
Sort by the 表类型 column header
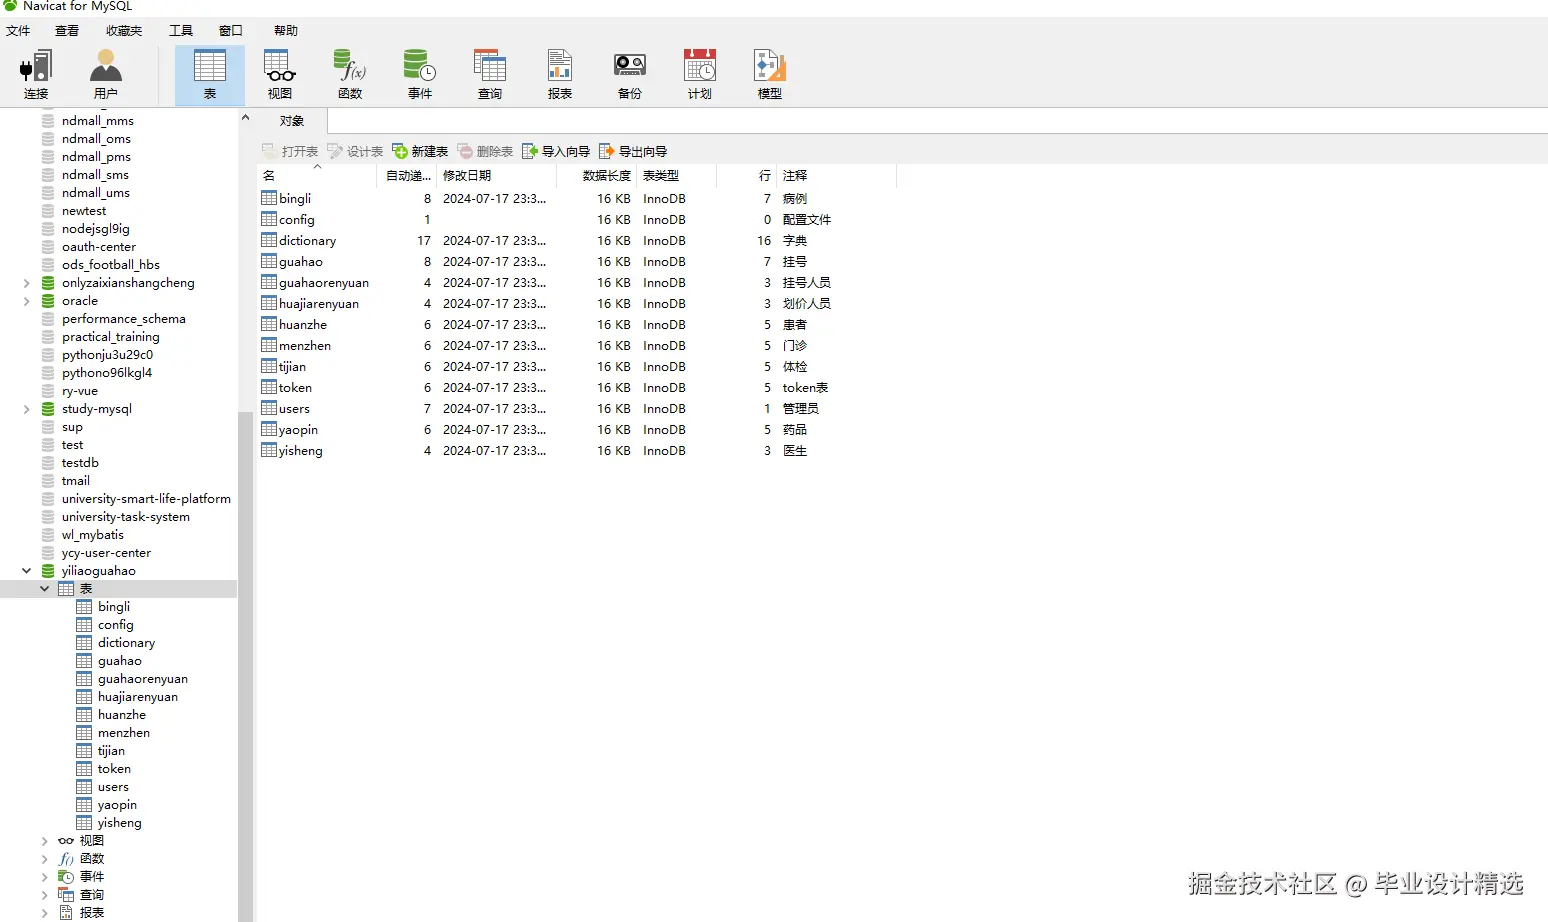pyautogui.click(x=676, y=175)
